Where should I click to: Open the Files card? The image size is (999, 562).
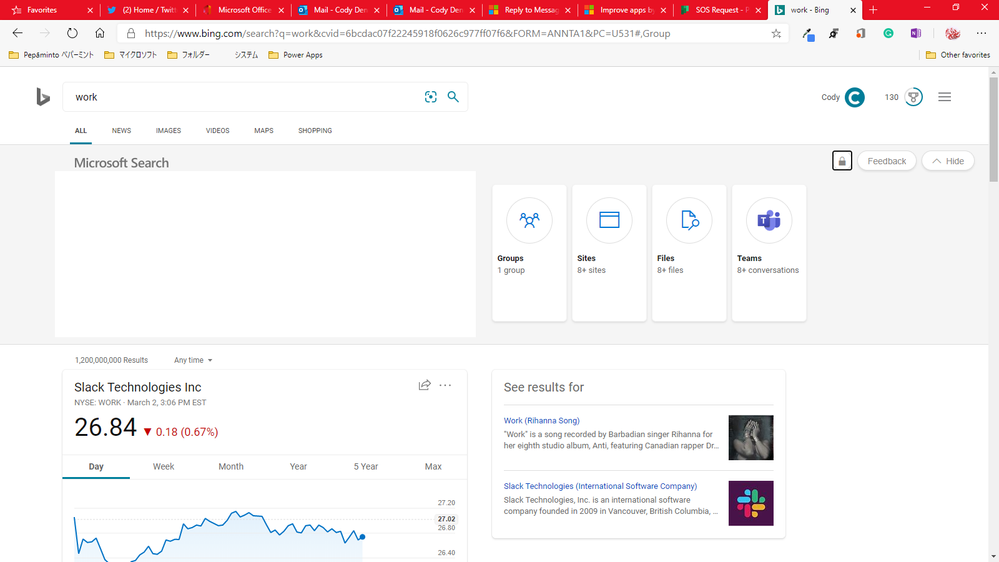[x=689, y=253]
